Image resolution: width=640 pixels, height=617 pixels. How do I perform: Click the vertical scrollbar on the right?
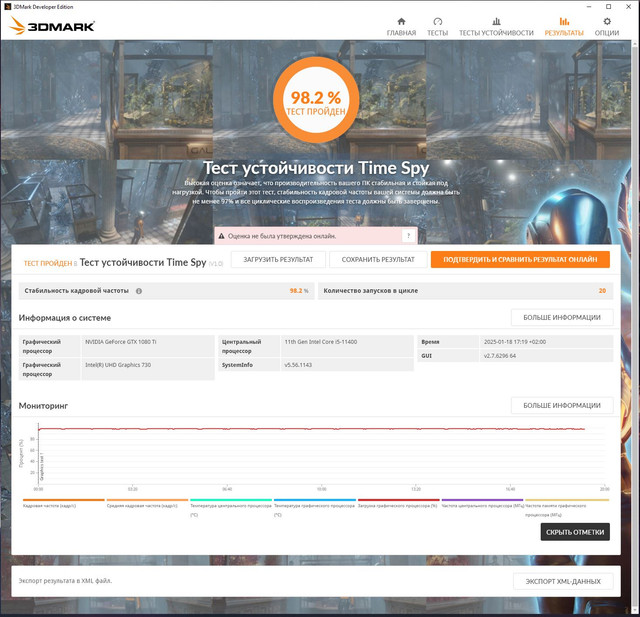(x=636, y=326)
